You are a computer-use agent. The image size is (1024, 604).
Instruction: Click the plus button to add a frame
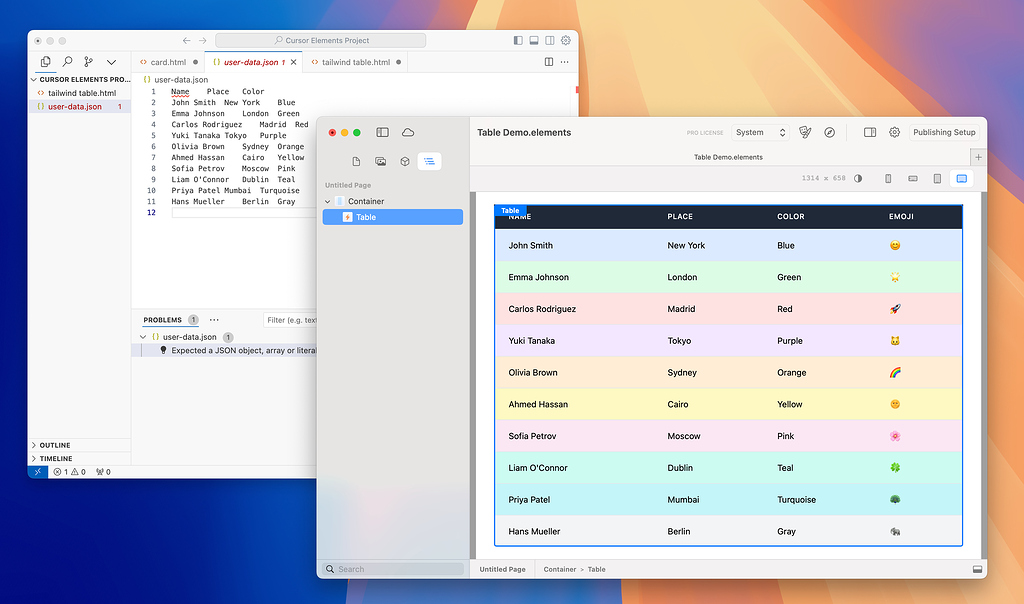[x=978, y=156]
